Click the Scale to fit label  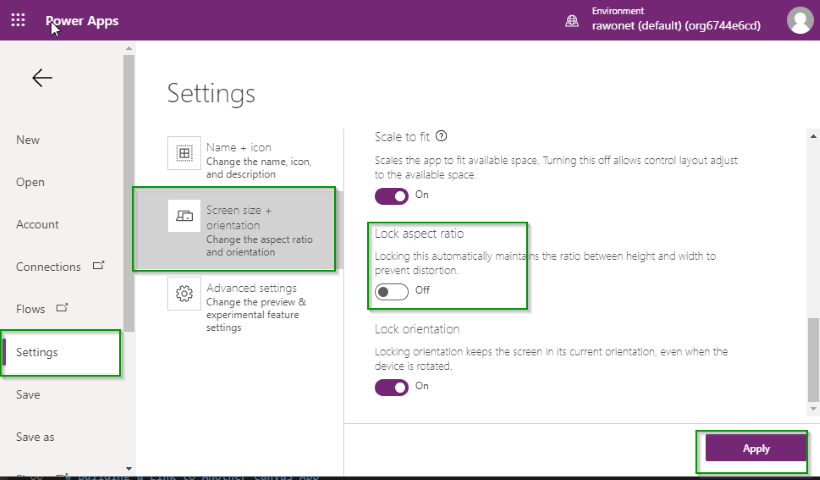pyautogui.click(x=402, y=137)
